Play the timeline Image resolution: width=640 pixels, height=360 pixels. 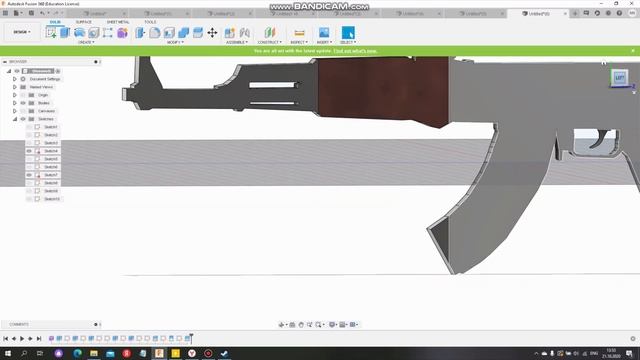tap(22, 338)
